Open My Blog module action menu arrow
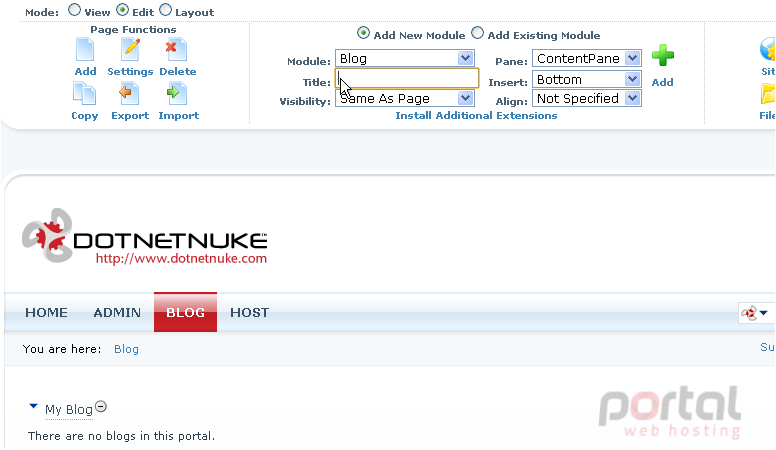This screenshot has width=776, height=450. pyautogui.click(x=33, y=406)
